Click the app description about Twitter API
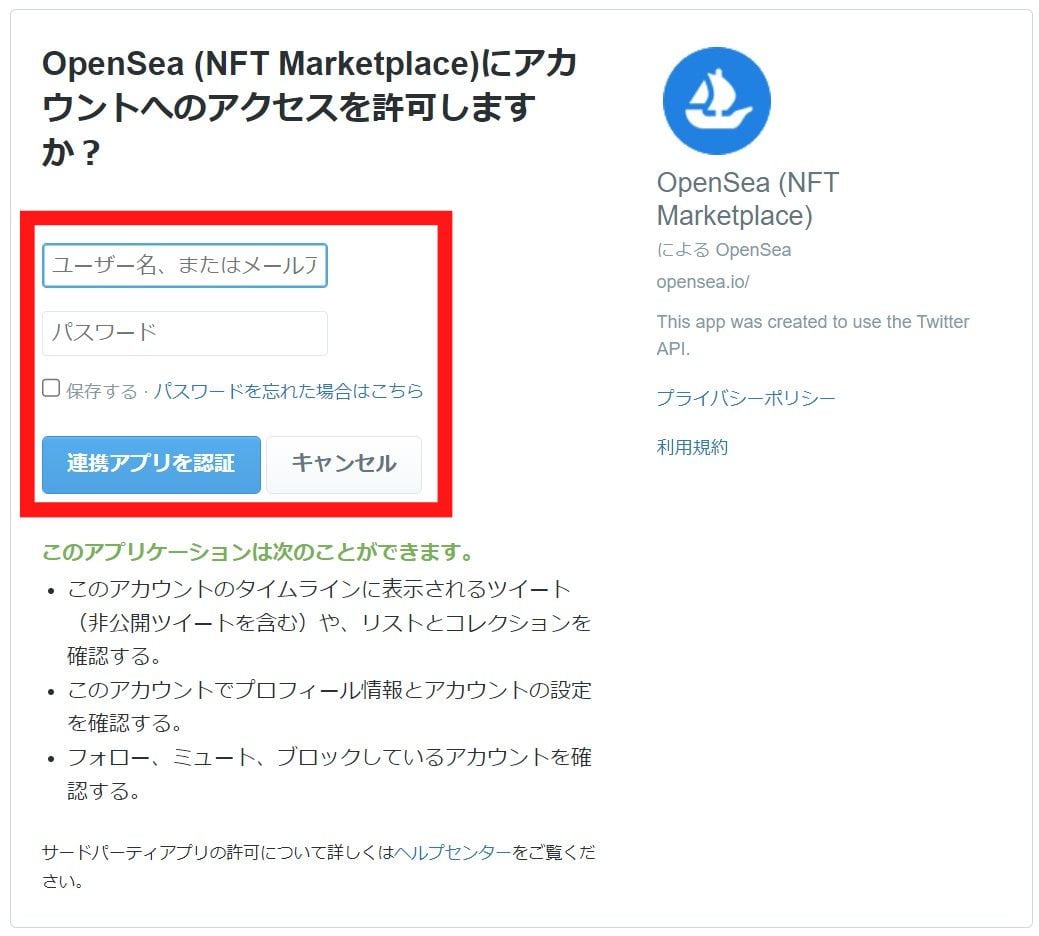This screenshot has height=936, width=1039. click(x=811, y=333)
